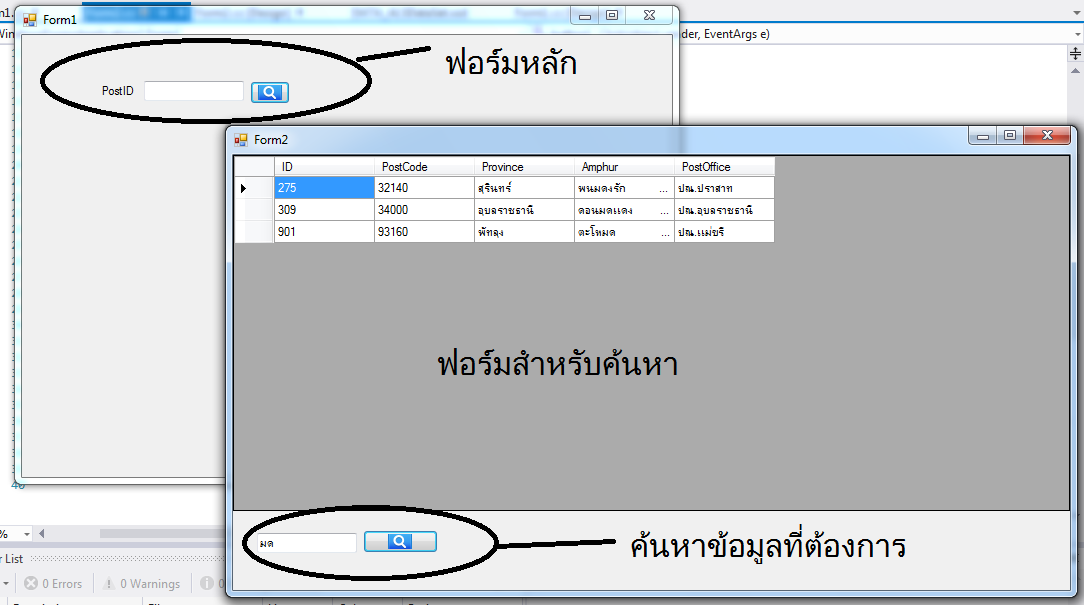The height and width of the screenshot is (605, 1084).
Task: Select the Amphur cell in row 275
Action: [624, 187]
